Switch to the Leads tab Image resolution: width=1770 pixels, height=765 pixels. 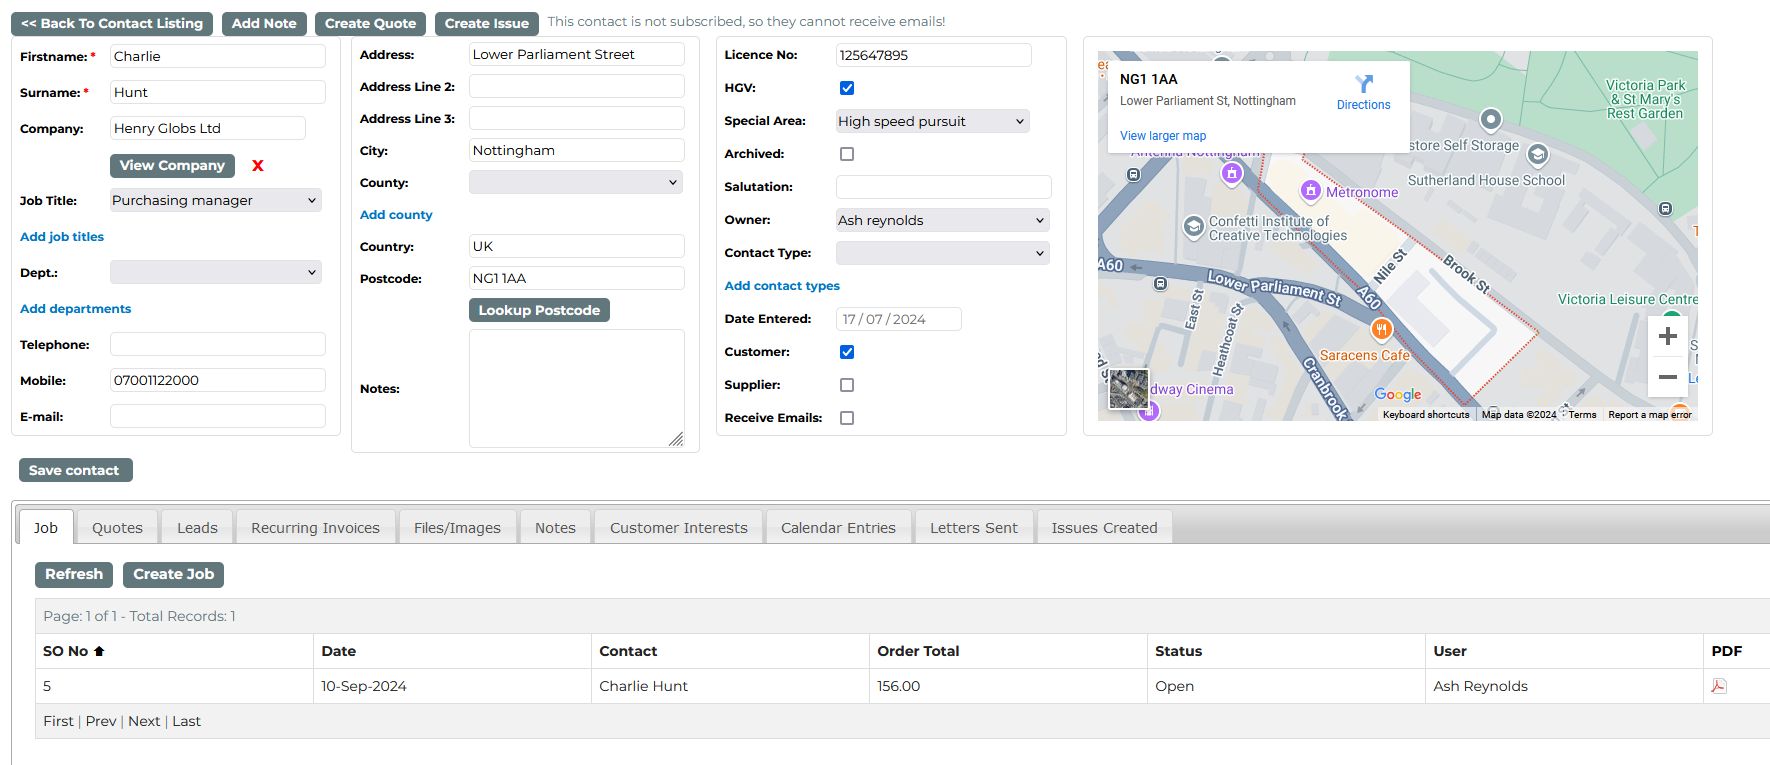tap(197, 527)
